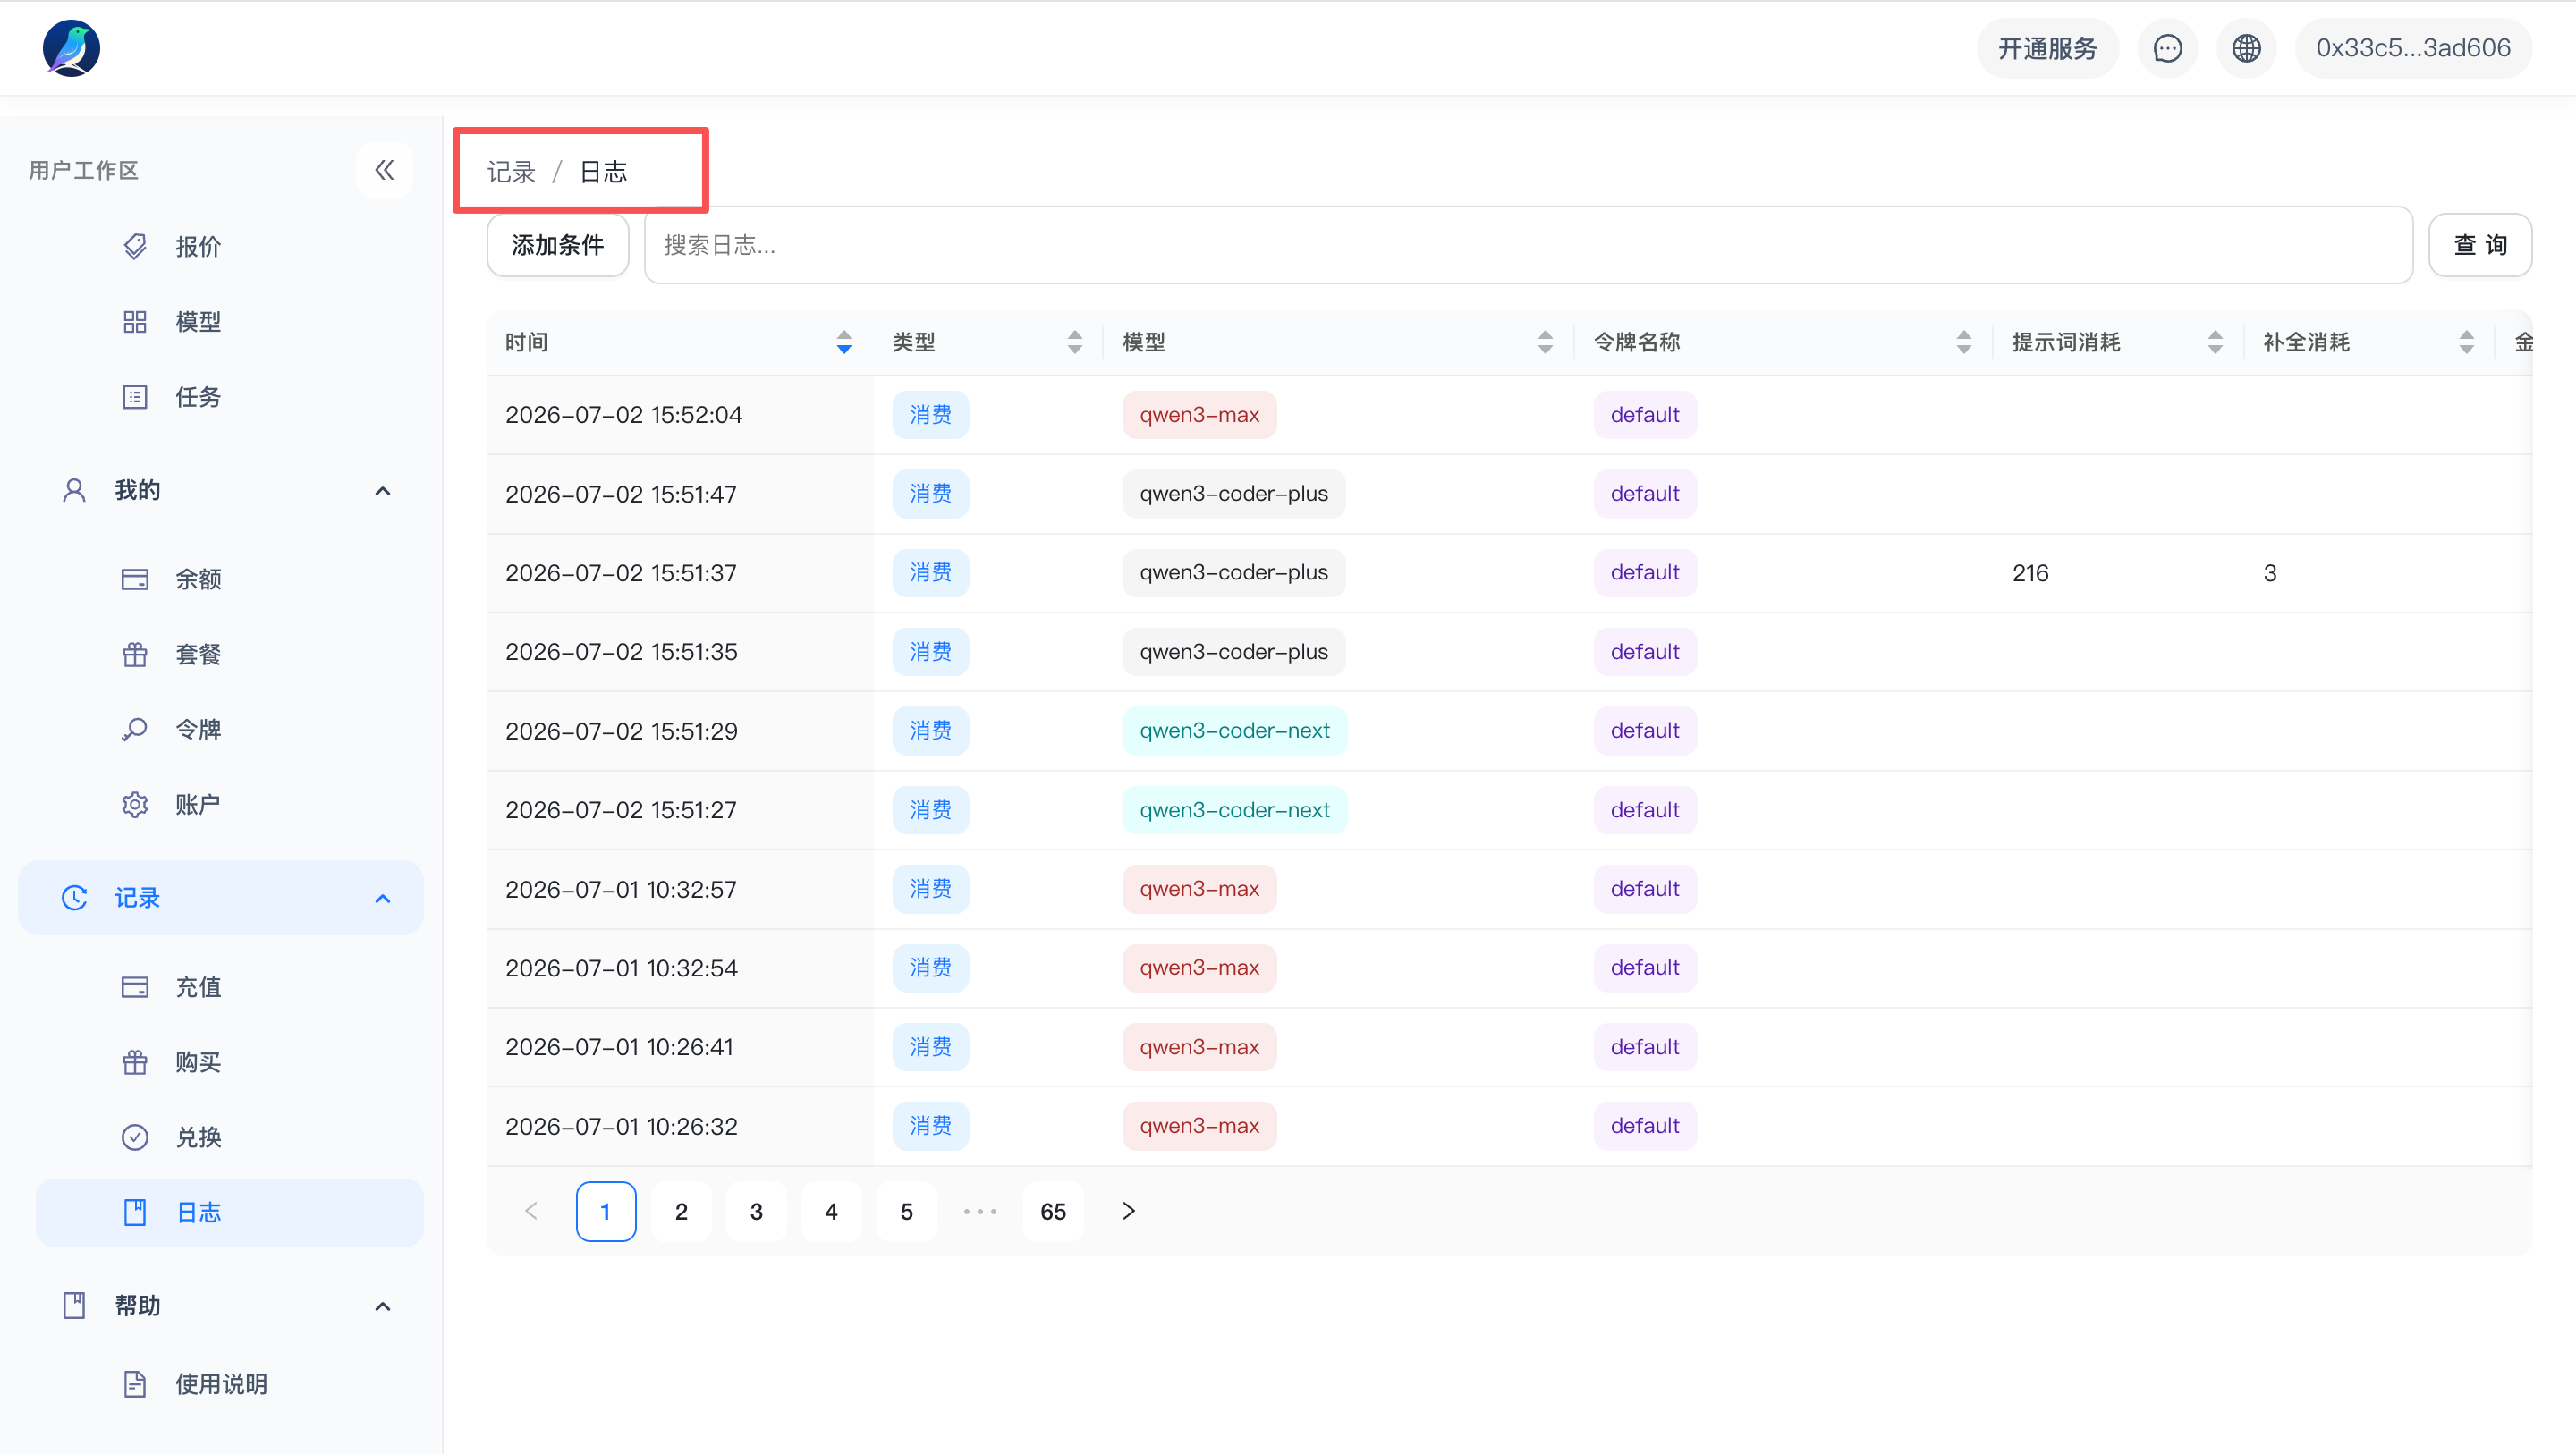
Task: Click the card icon next to 充值
Action: coord(135,987)
